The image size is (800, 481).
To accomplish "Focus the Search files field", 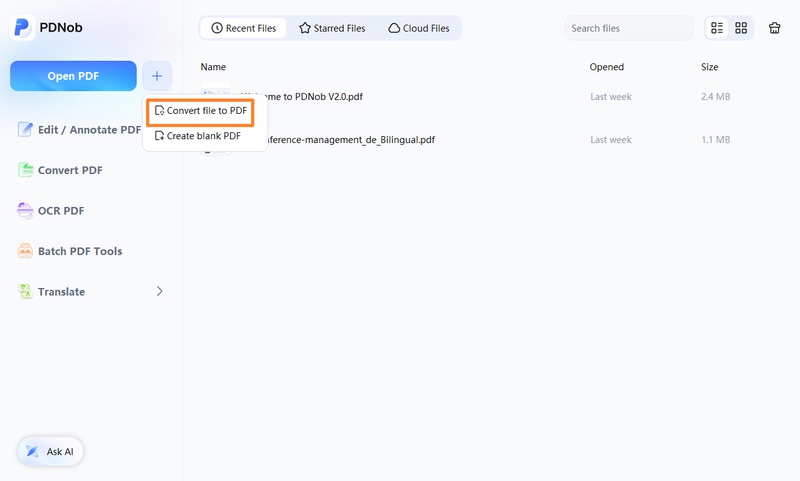I will (629, 28).
